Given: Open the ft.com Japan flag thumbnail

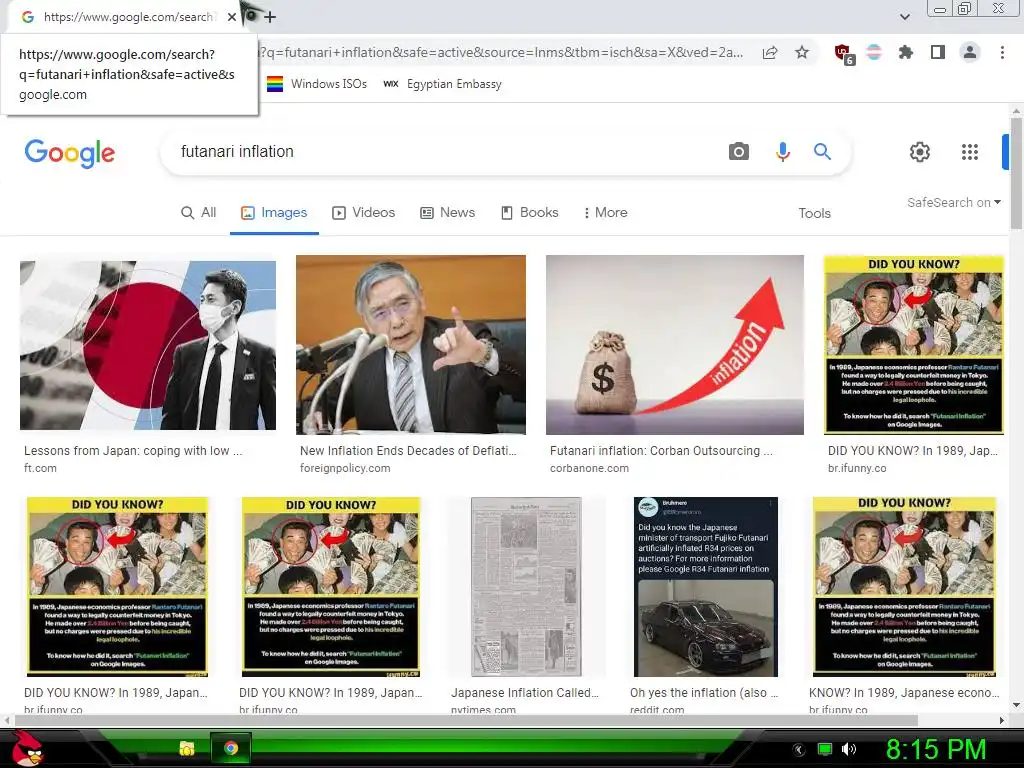Looking at the screenshot, I should click(x=148, y=345).
